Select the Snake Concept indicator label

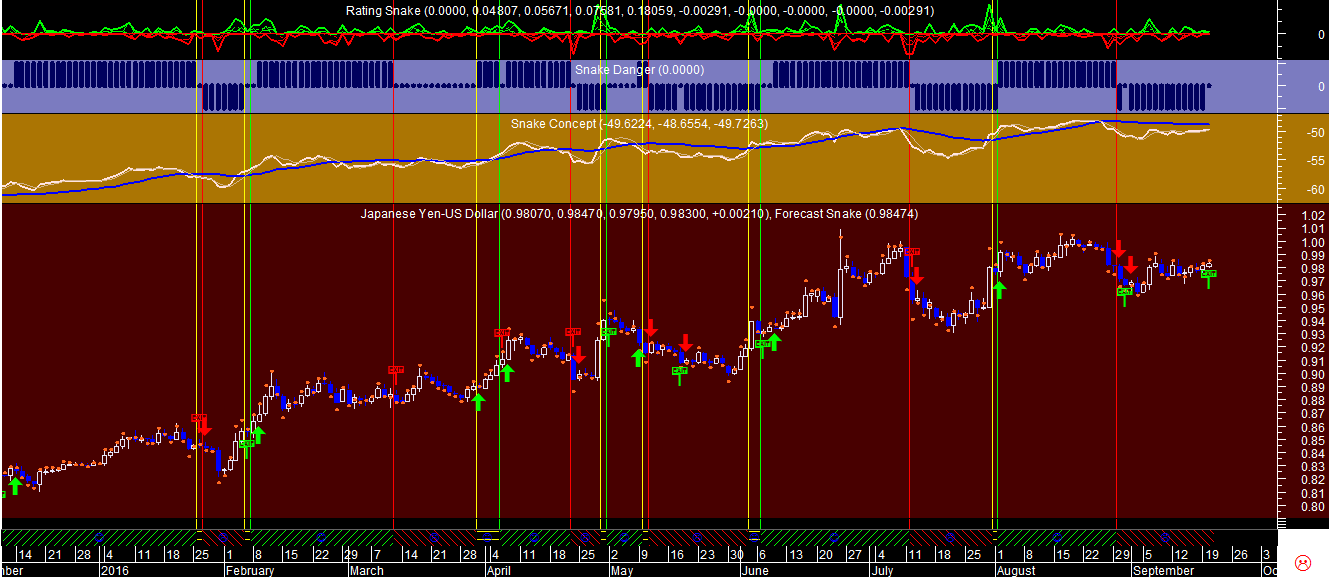click(x=553, y=123)
